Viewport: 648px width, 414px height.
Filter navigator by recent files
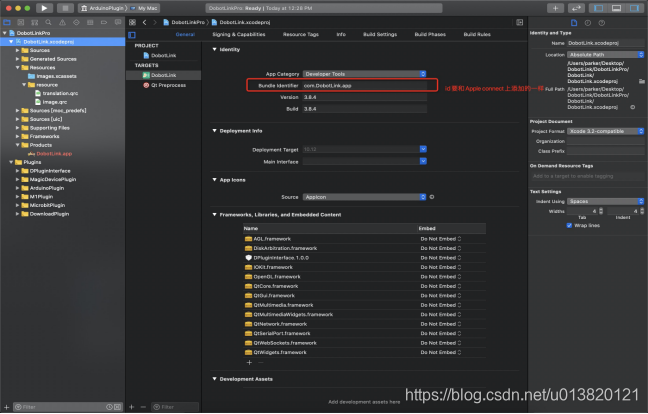pos(109,407)
